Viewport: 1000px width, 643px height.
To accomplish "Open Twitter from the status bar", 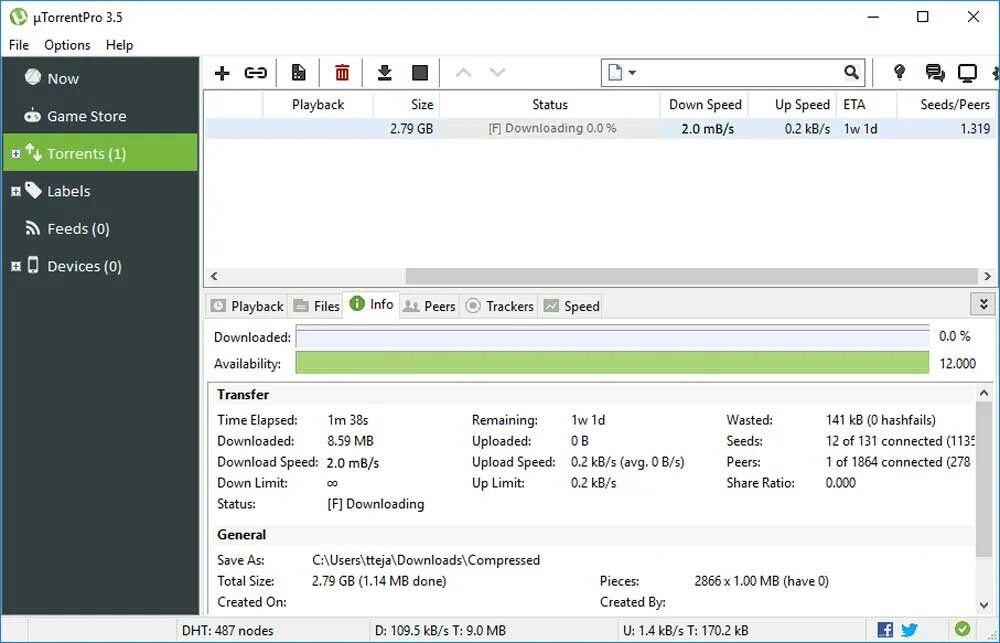I will click(x=909, y=629).
